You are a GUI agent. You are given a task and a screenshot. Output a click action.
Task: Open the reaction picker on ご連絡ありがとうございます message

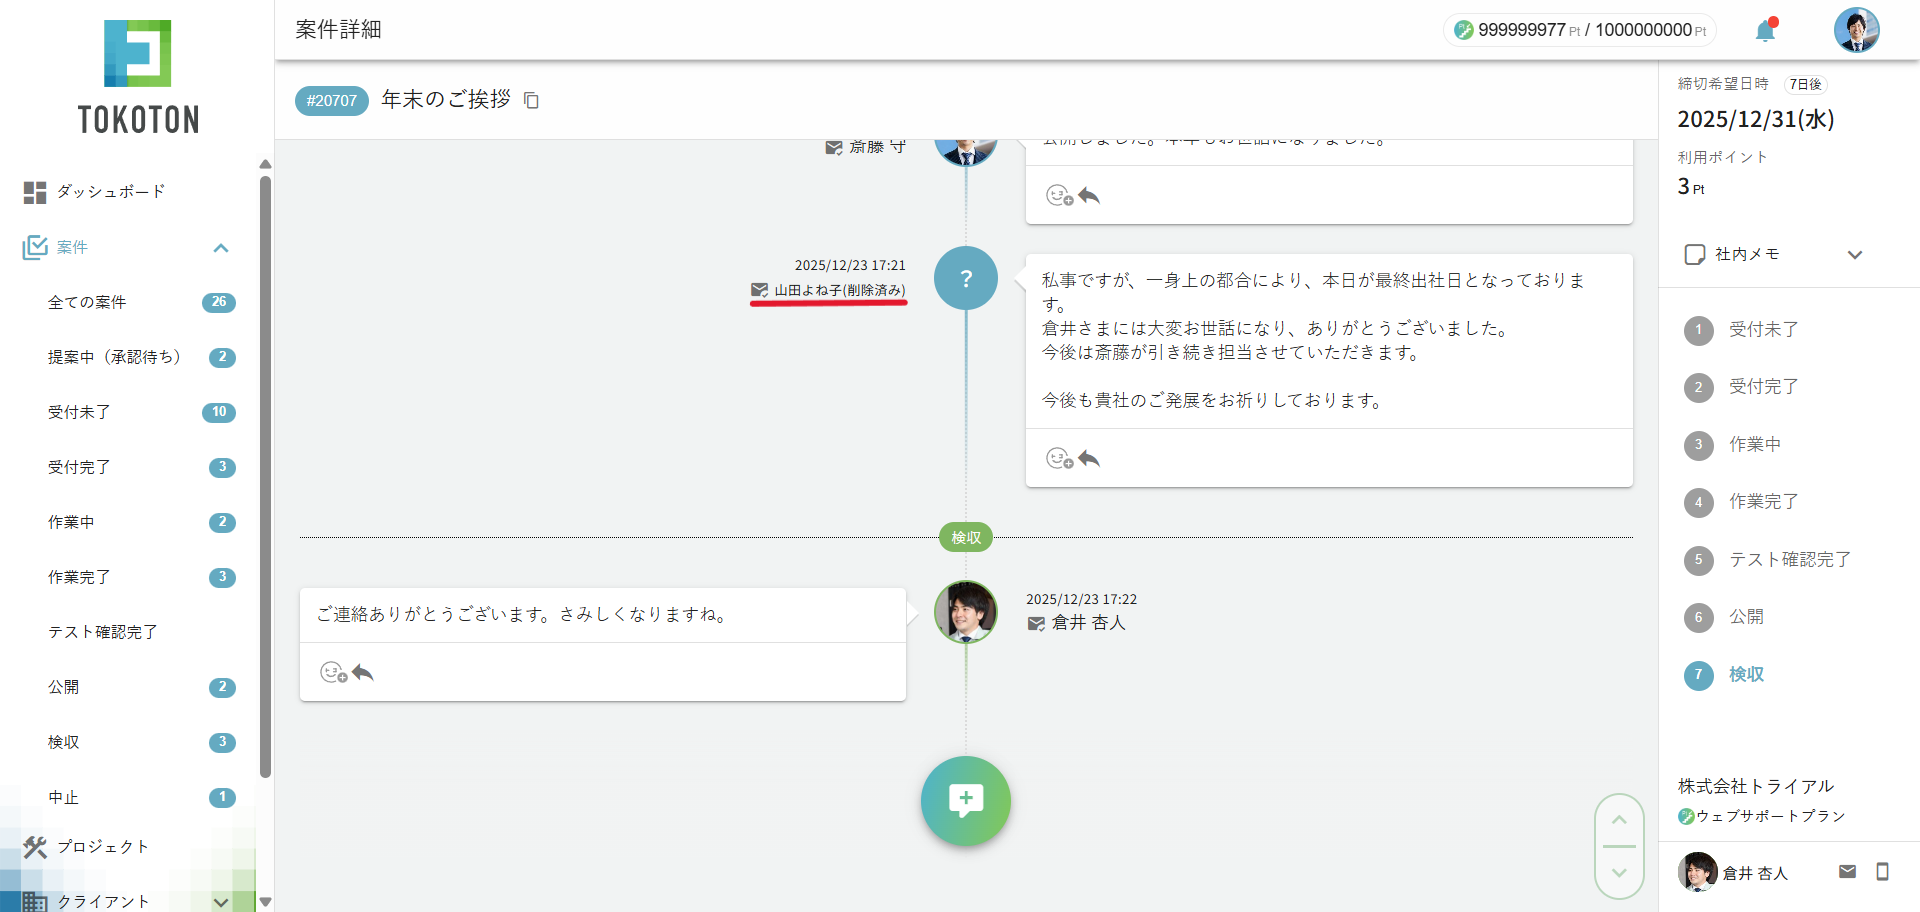pos(334,672)
